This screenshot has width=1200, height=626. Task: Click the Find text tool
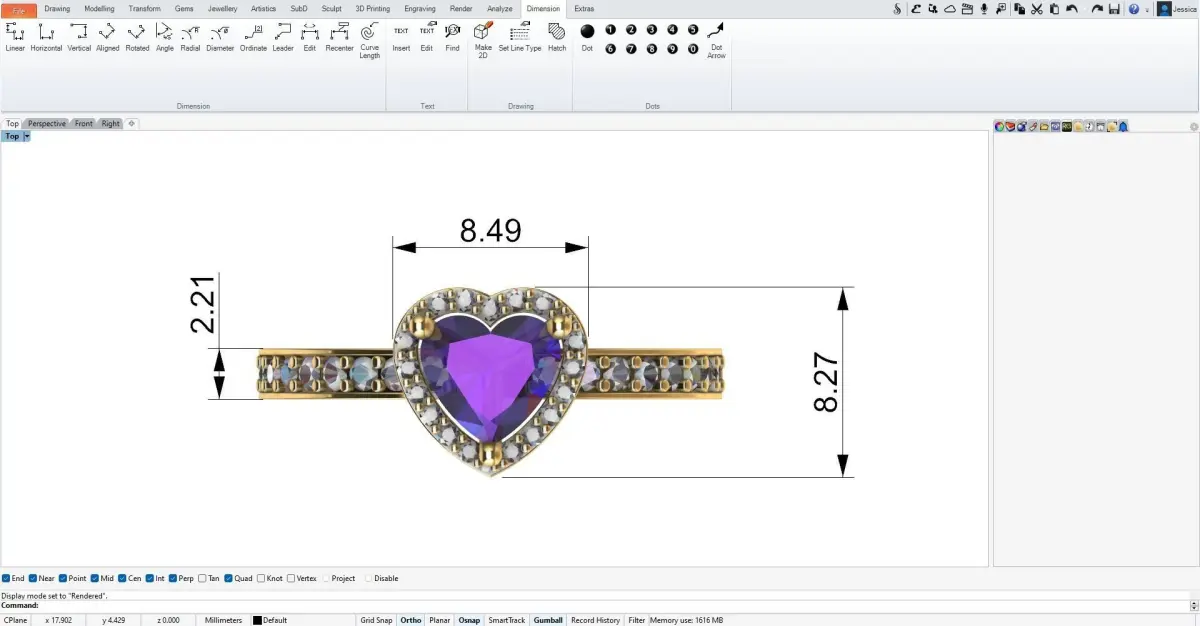(453, 38)
